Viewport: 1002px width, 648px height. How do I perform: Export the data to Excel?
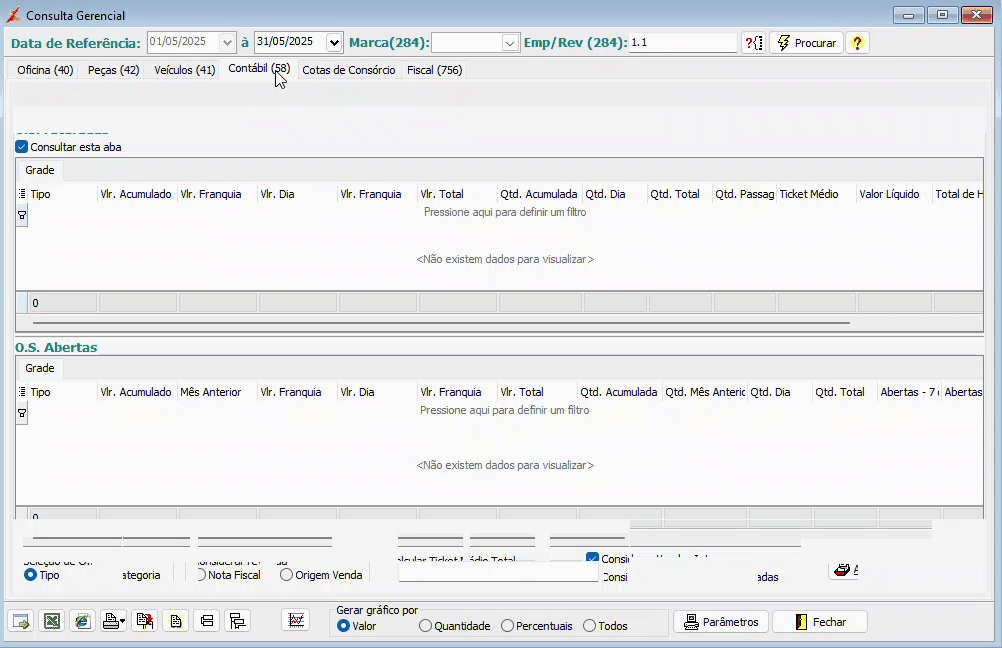[x=52, y=621]
